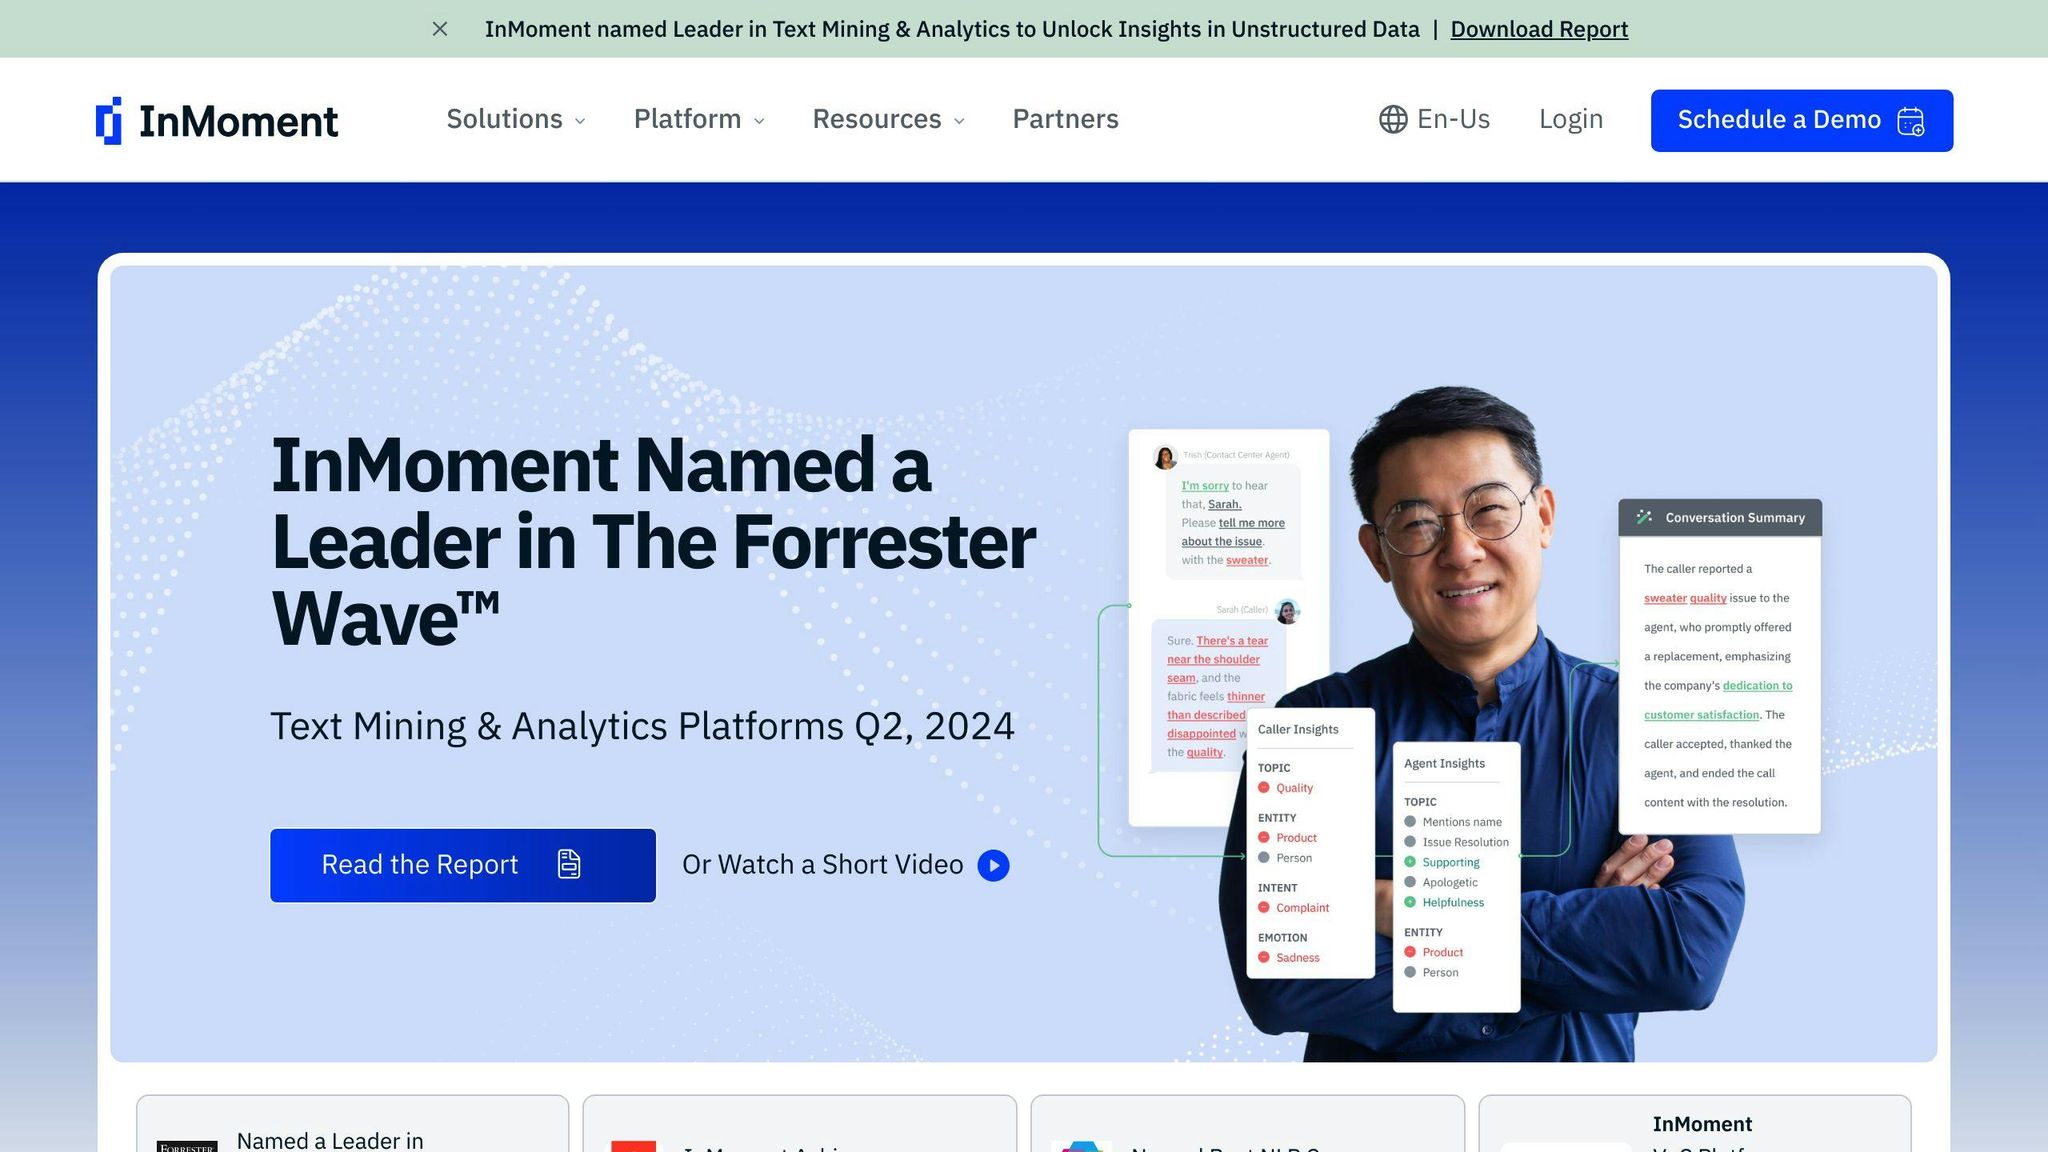Click the InMoment wordmark in the header
The width and height of the screenshot is (2048, 1152).
coord(238,121)
